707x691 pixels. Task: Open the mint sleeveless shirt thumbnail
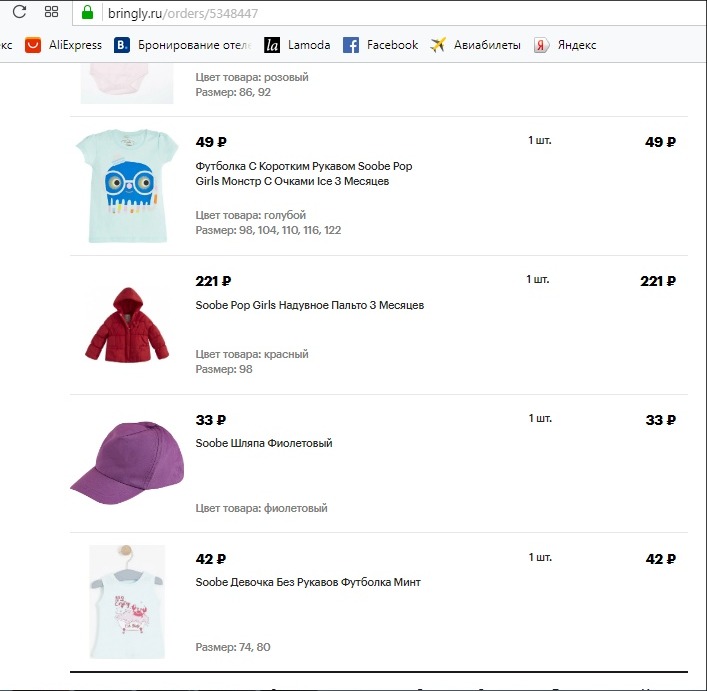tap(126, 601)
